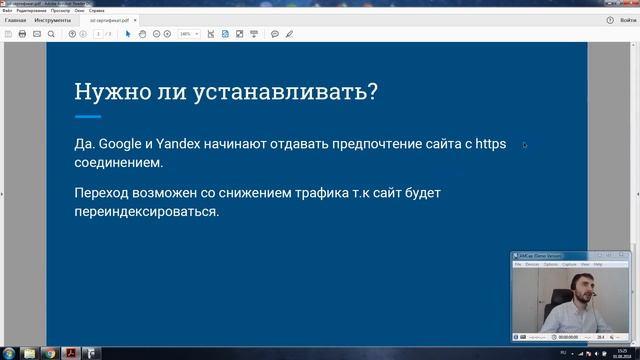Open the Find text magnifier tool
The image size is (640, 360).
(x=51, y=34)
